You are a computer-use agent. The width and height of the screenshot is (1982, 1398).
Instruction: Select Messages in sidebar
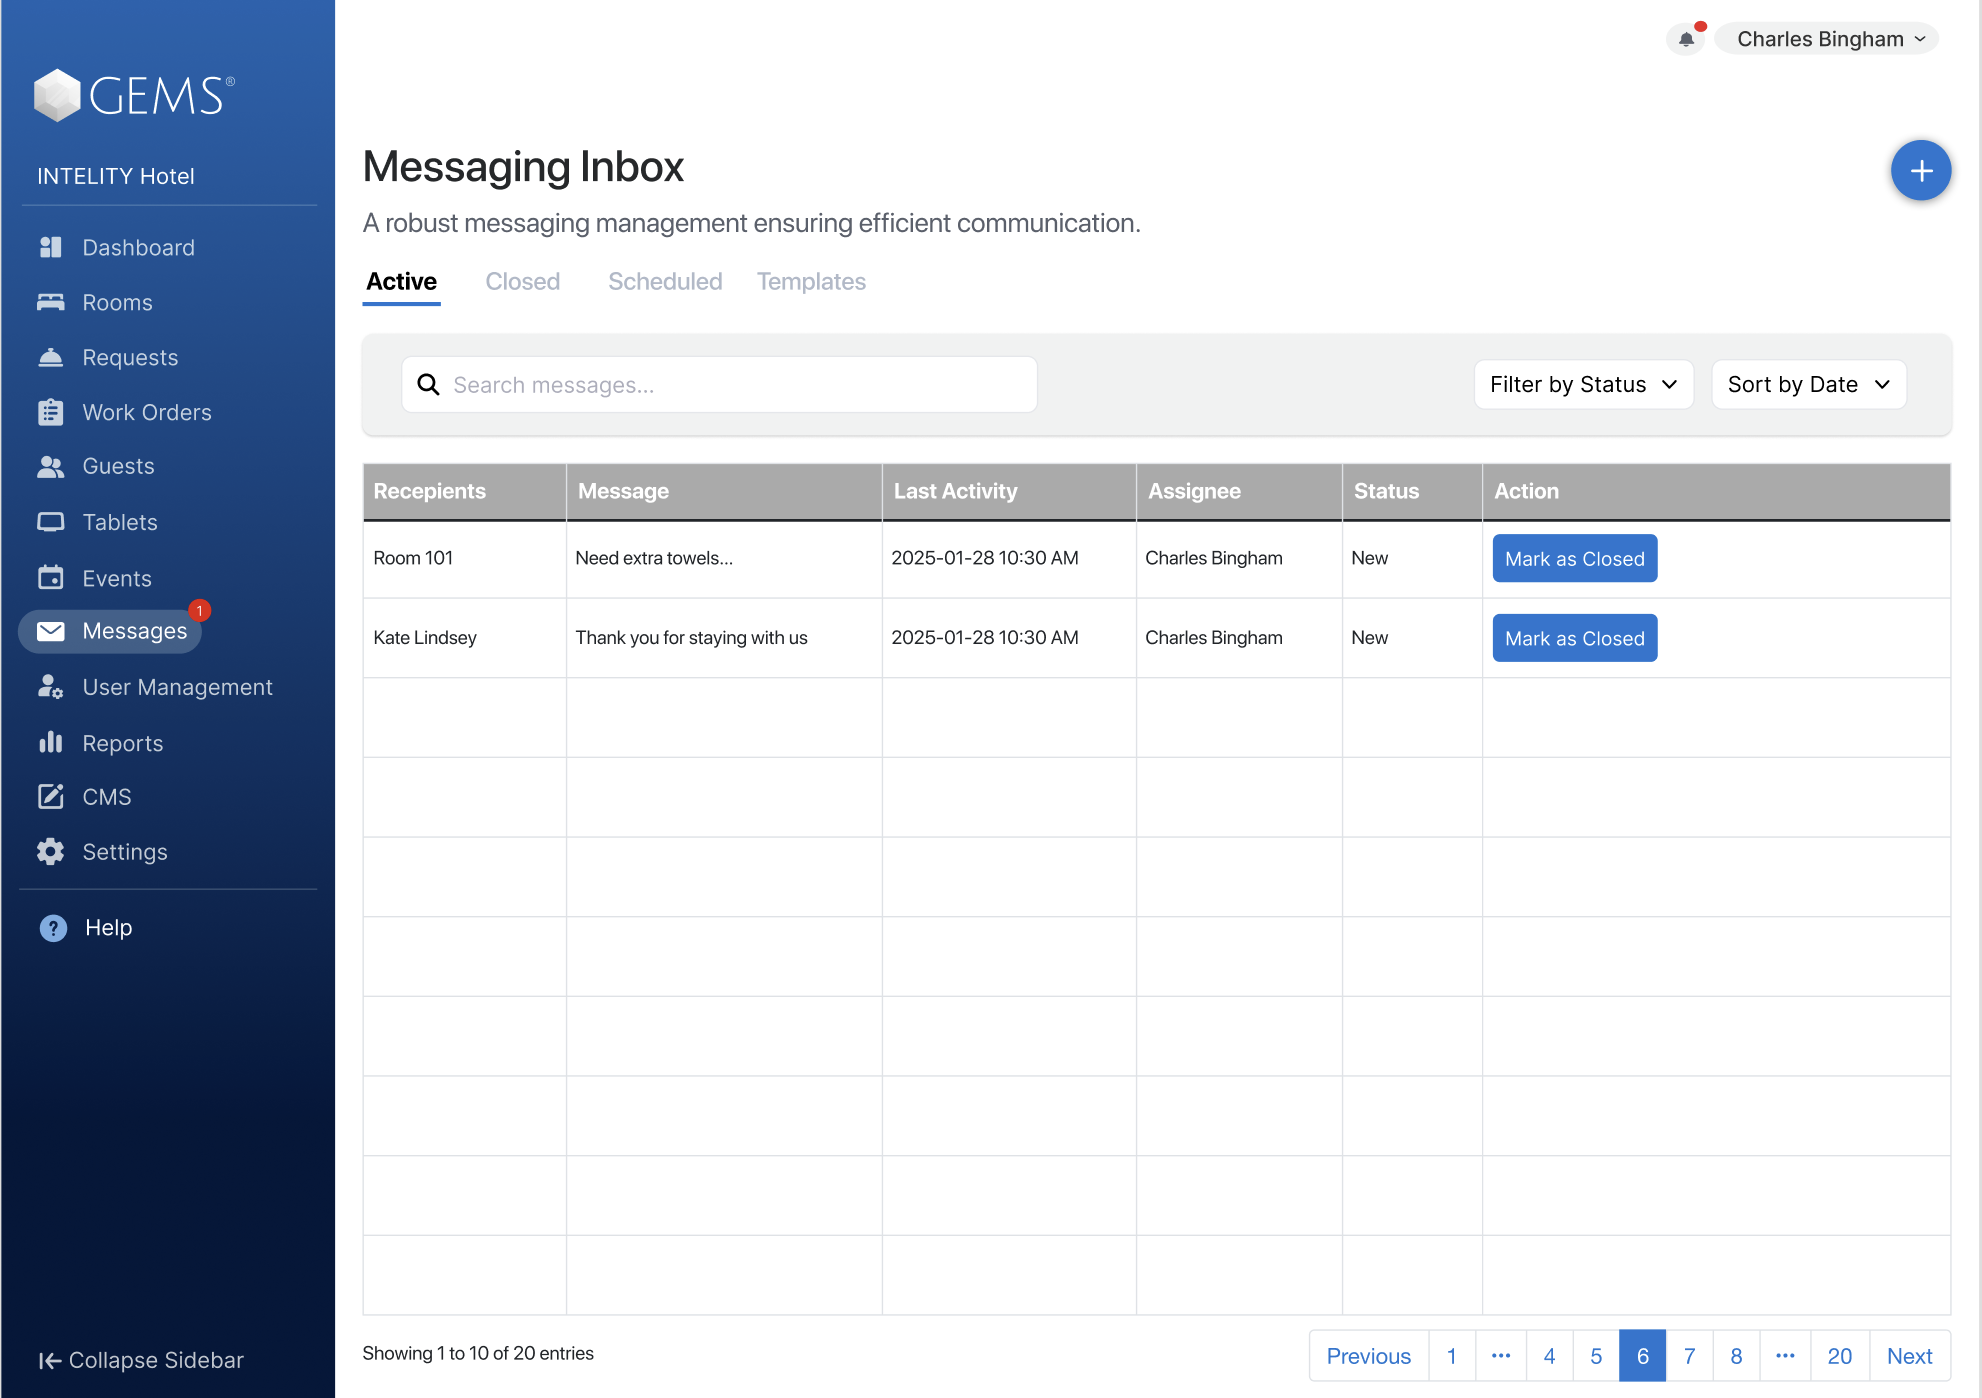point(110,631)
